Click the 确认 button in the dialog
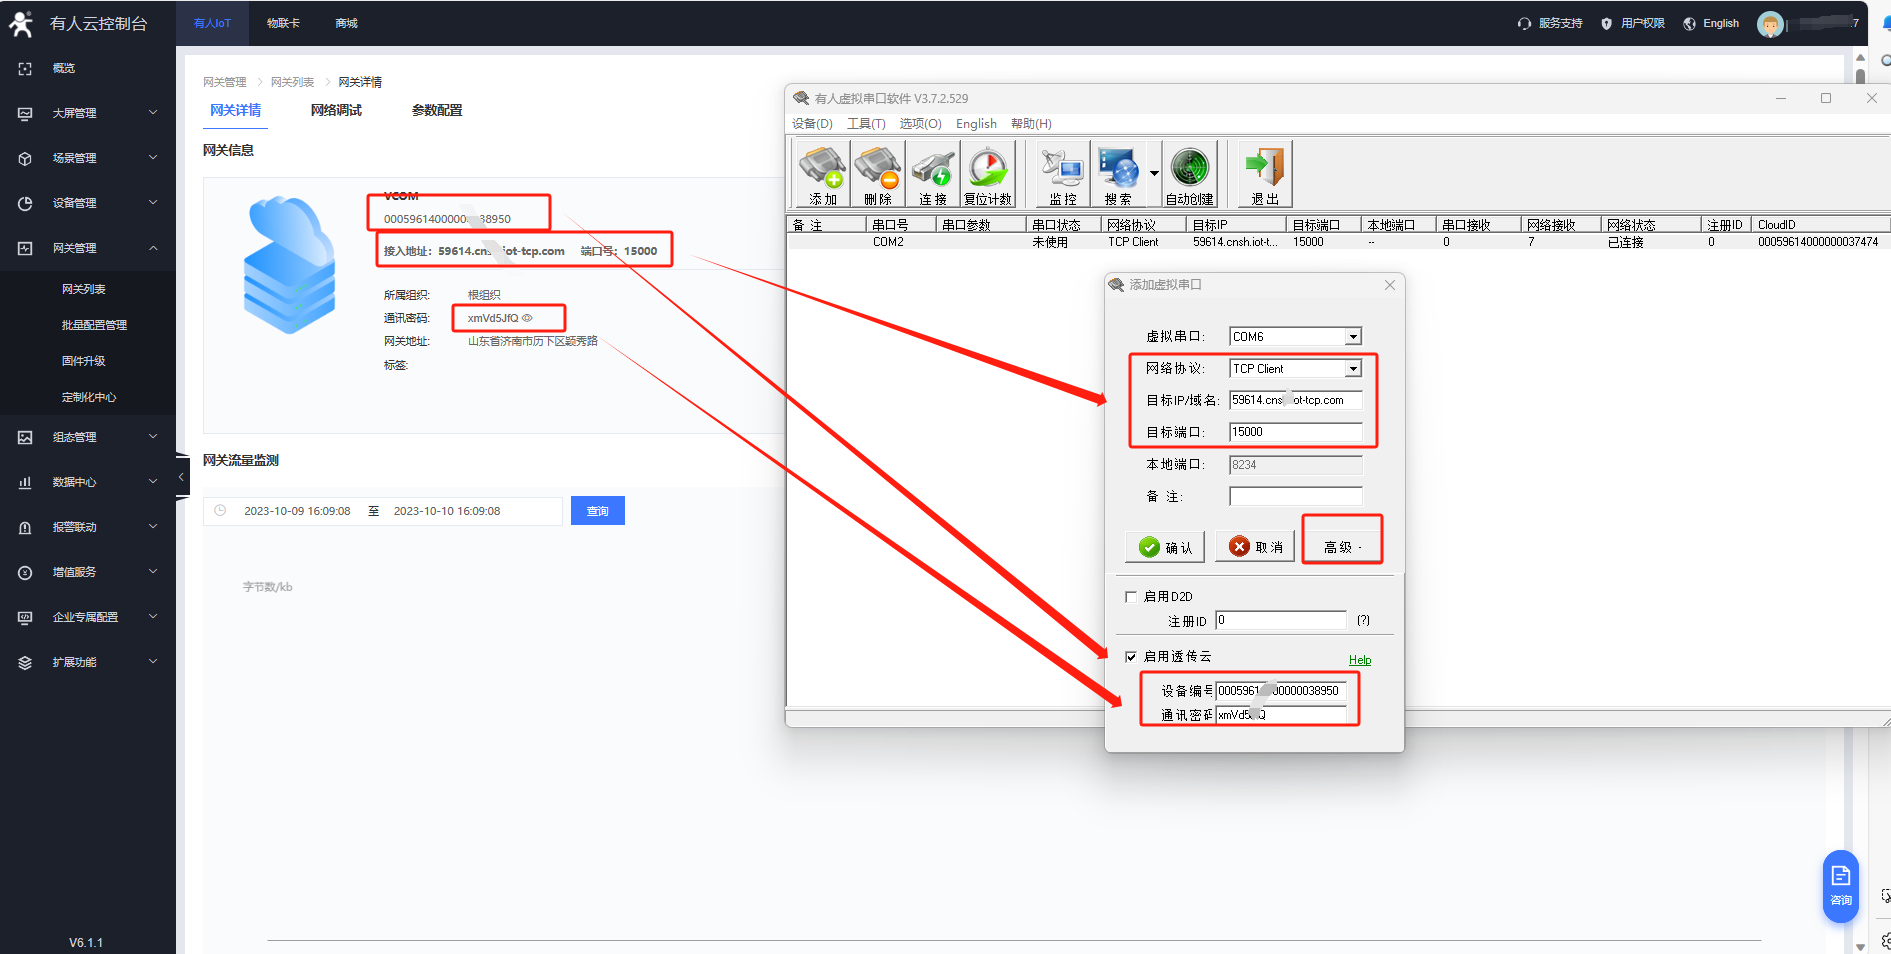1891x954 pixels. (1165, 547)
